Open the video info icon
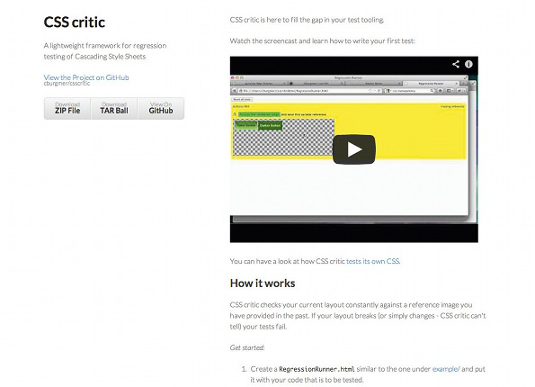 [469, 64]
